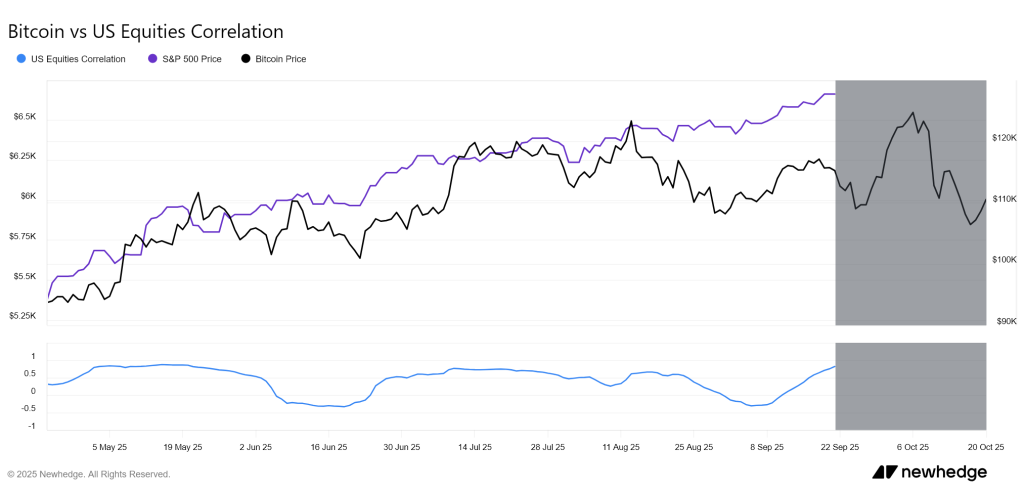
Task: Click the black Bitcoin Price legend dot
Action: [x=246, y=59]
